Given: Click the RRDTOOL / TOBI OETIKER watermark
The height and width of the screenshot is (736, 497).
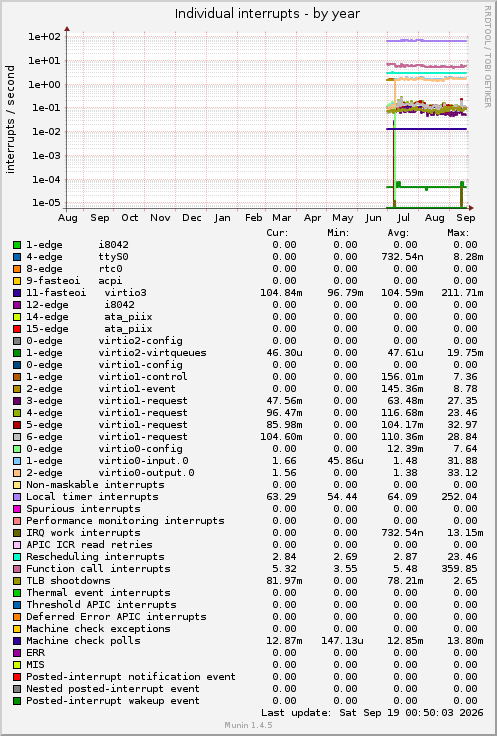Looking at the screenshot, I should (487, 57).
